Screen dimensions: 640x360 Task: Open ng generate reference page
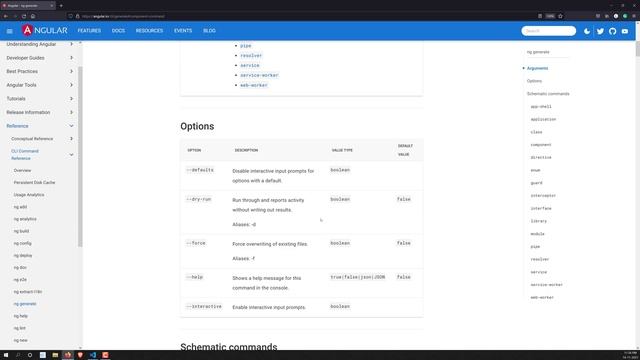coord(25,304)
